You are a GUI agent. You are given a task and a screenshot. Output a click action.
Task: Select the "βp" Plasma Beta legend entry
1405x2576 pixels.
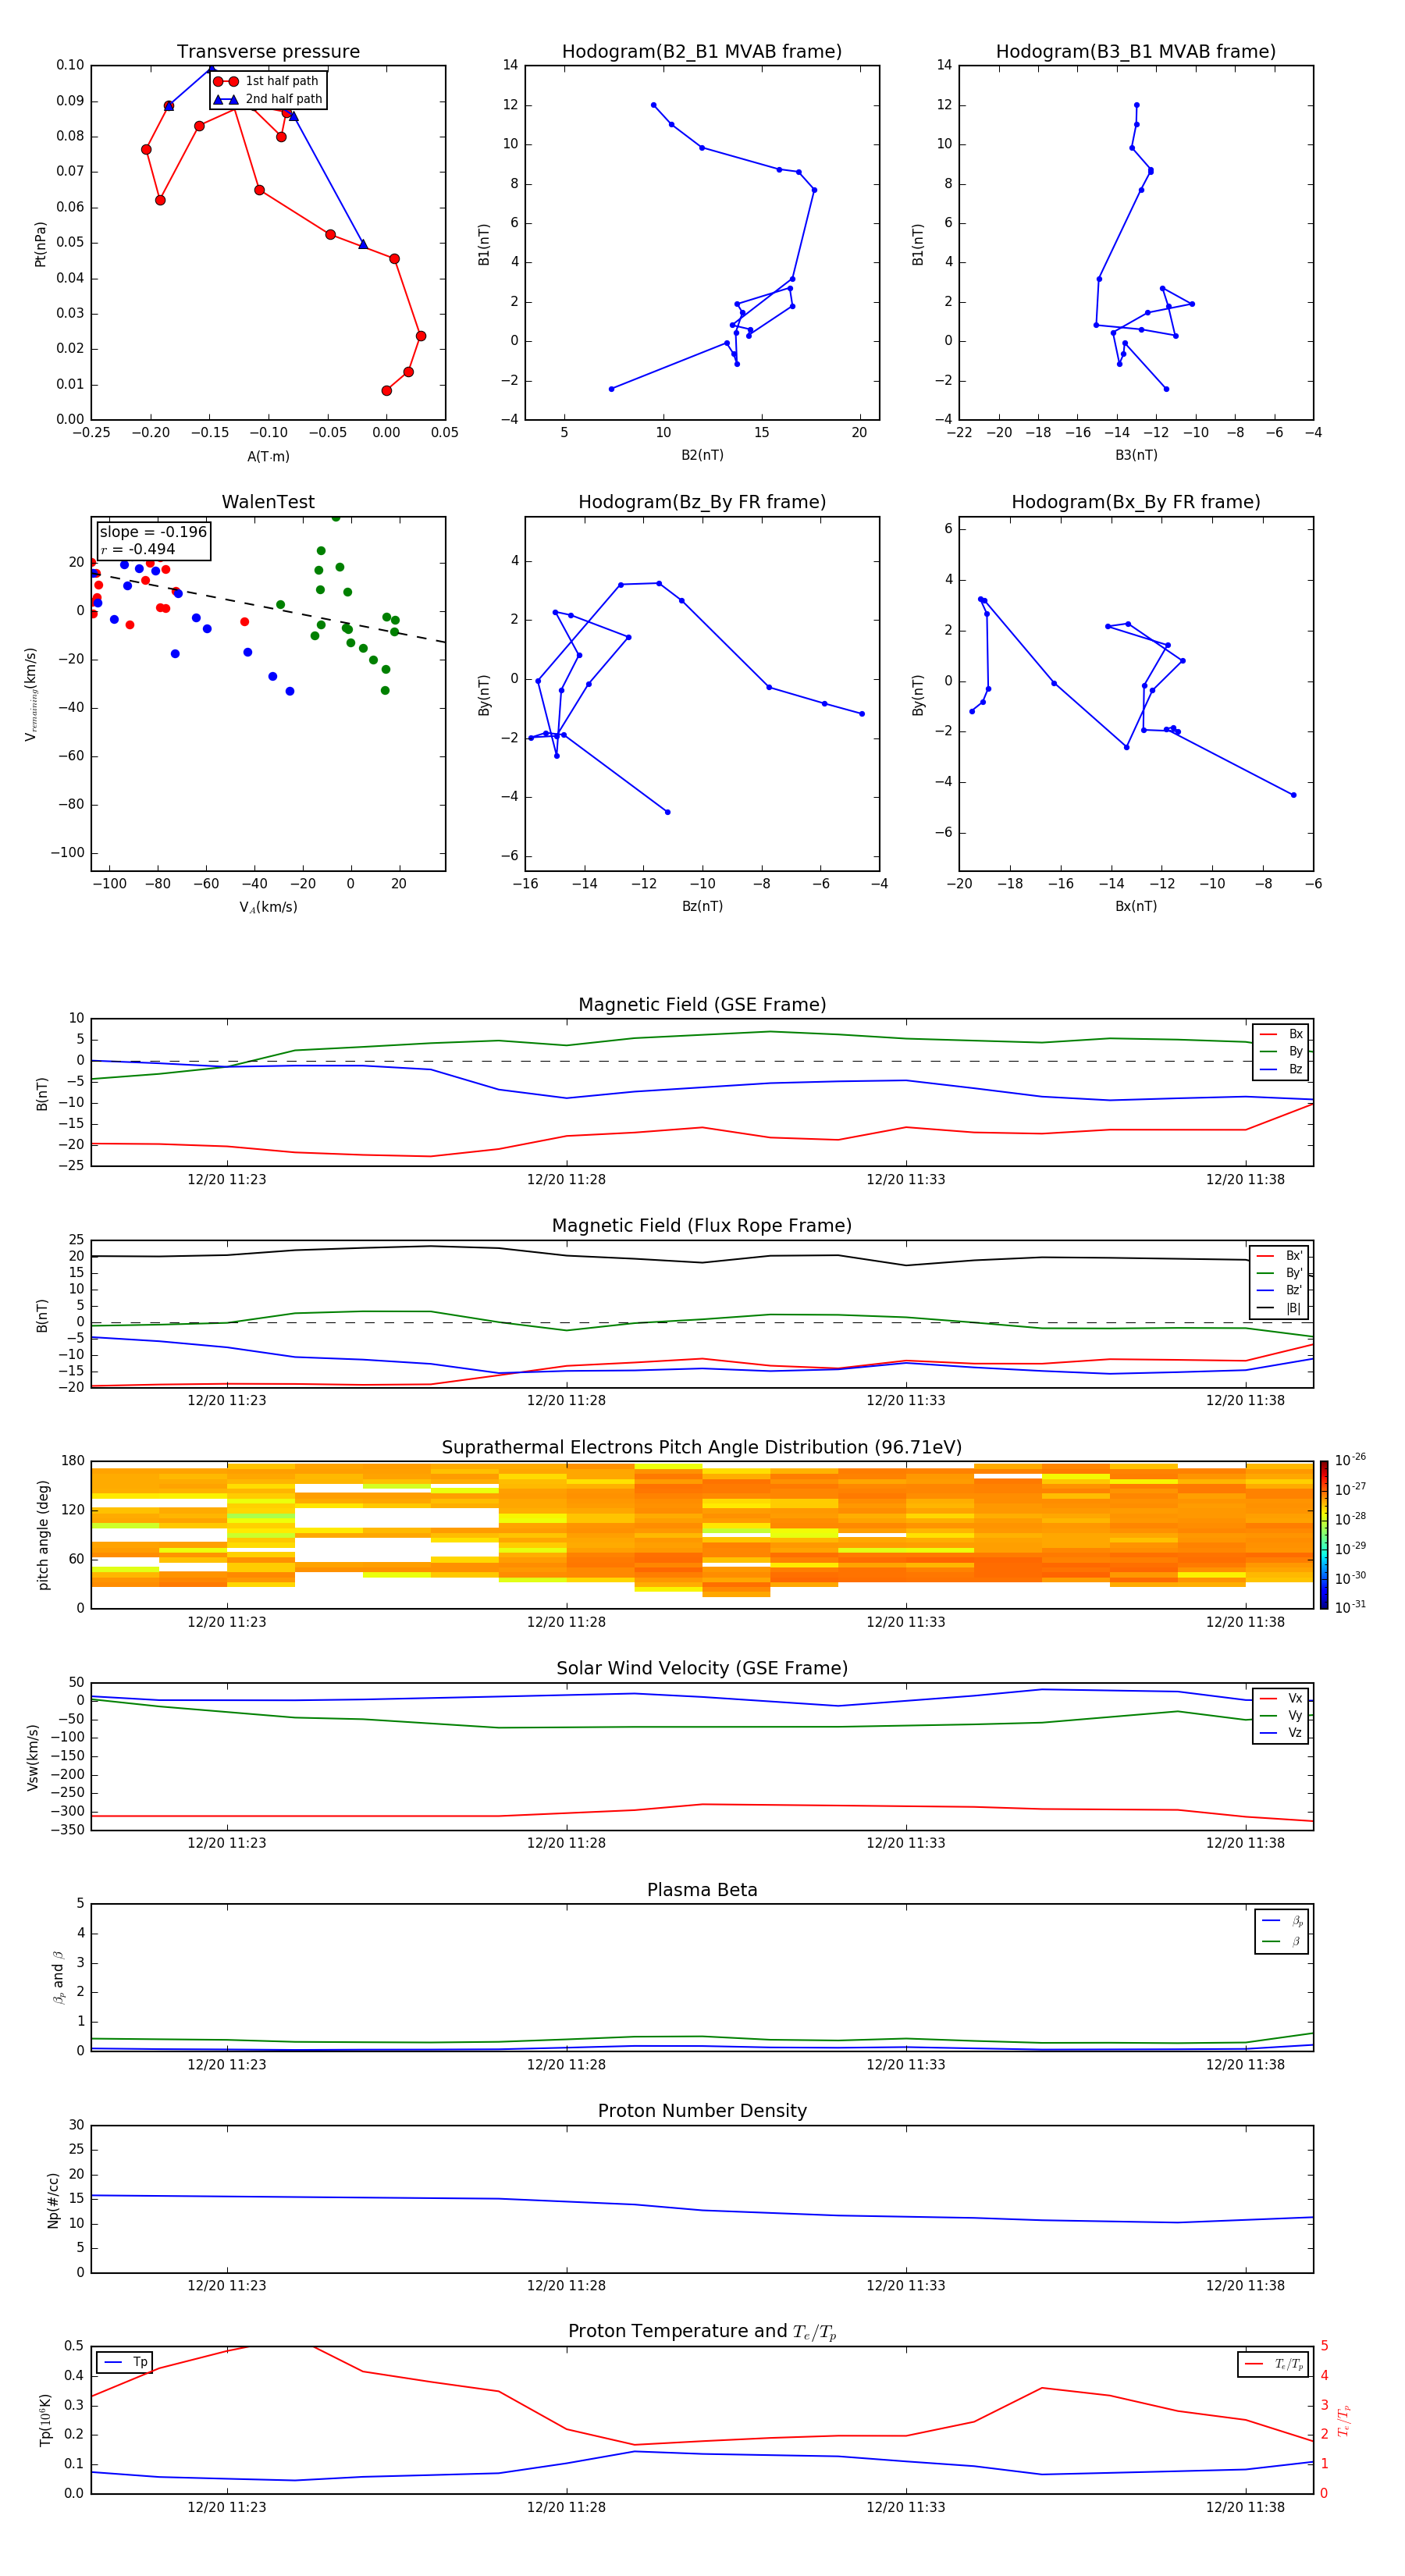point(1282,1921)
